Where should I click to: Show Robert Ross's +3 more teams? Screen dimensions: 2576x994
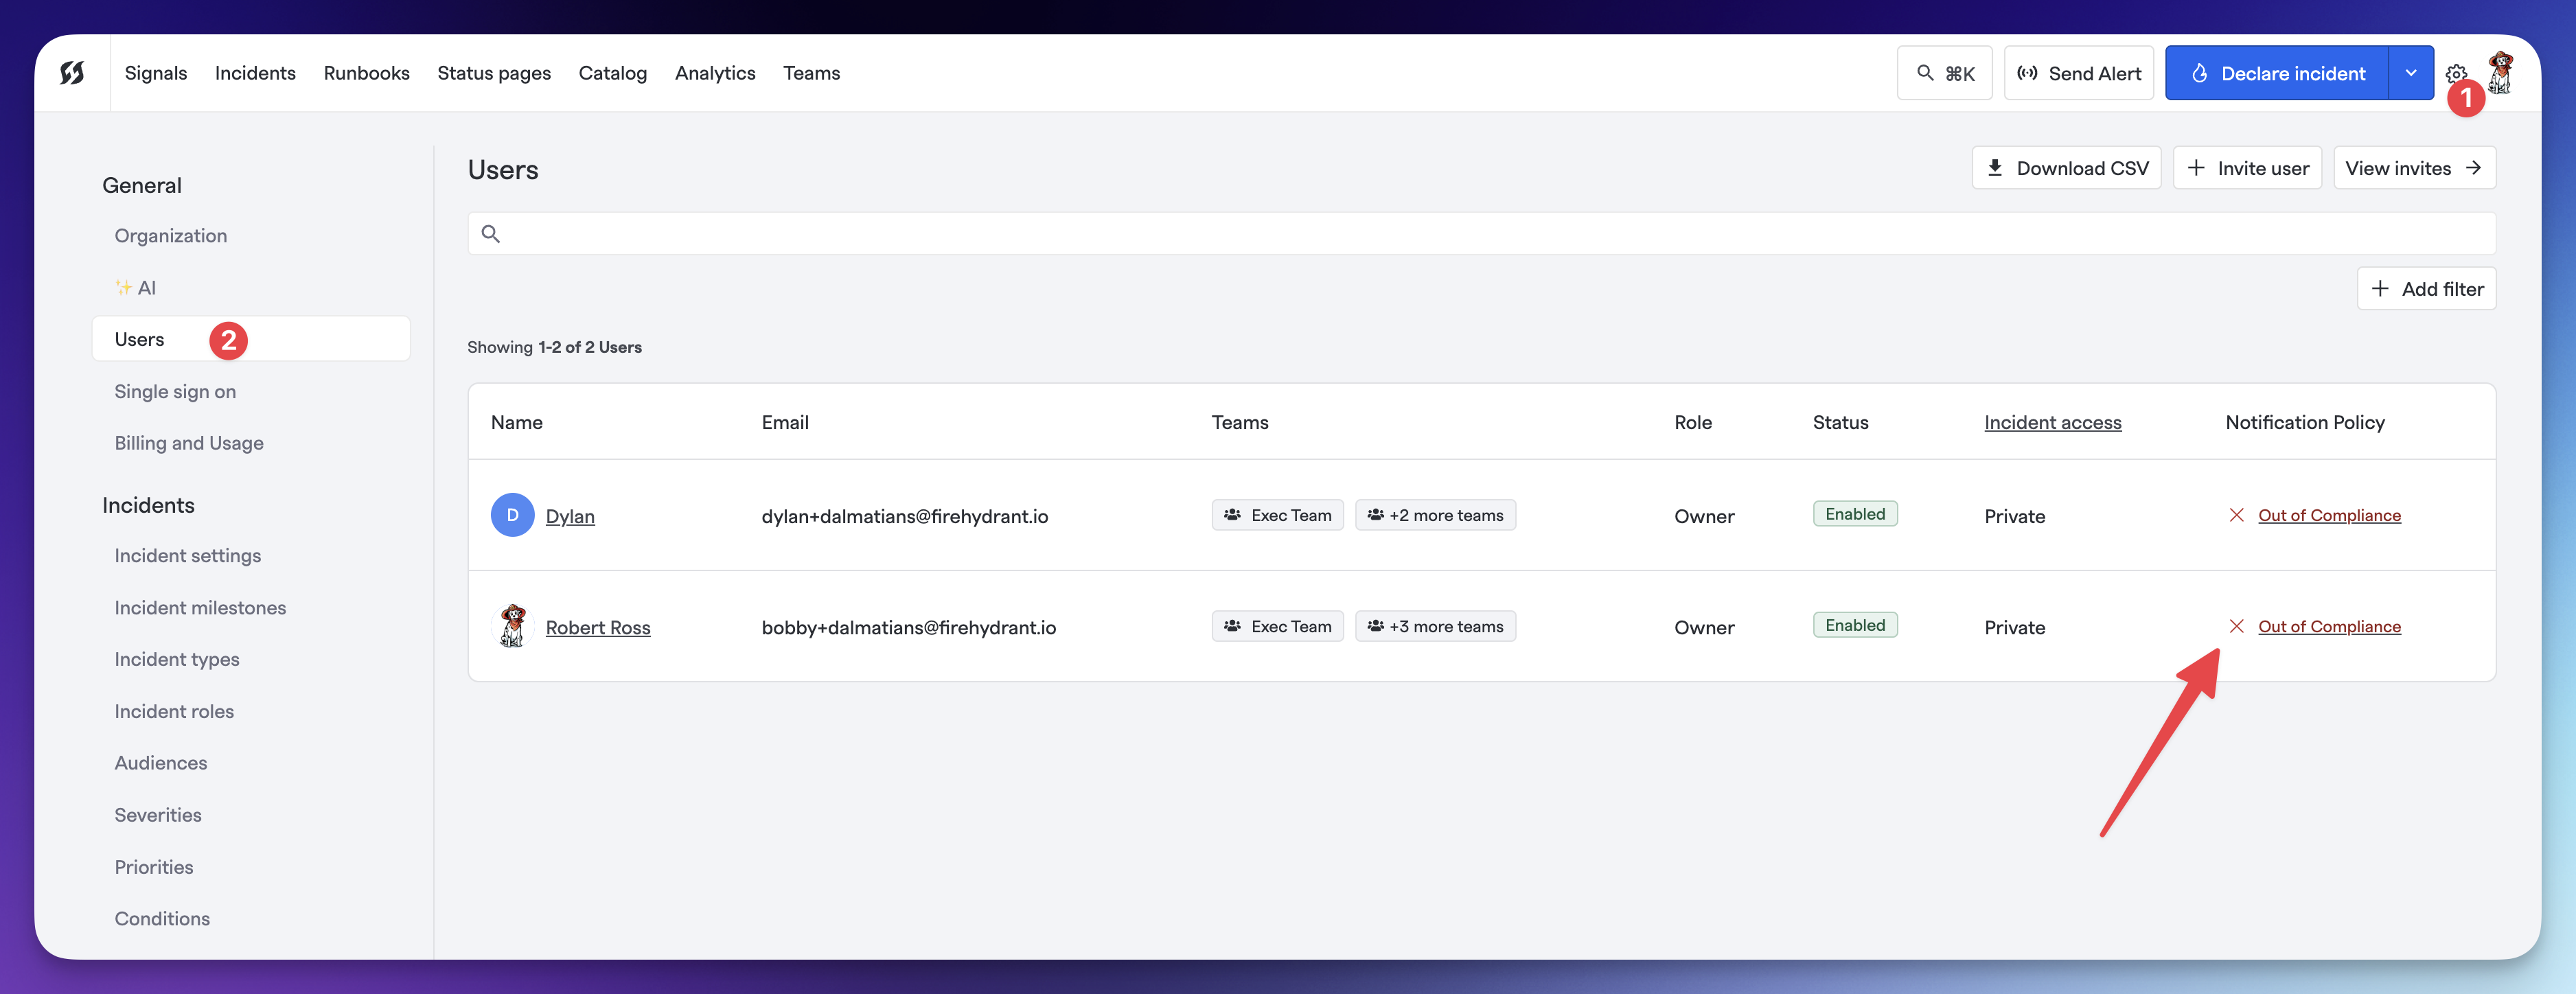tap(1435, 626)
